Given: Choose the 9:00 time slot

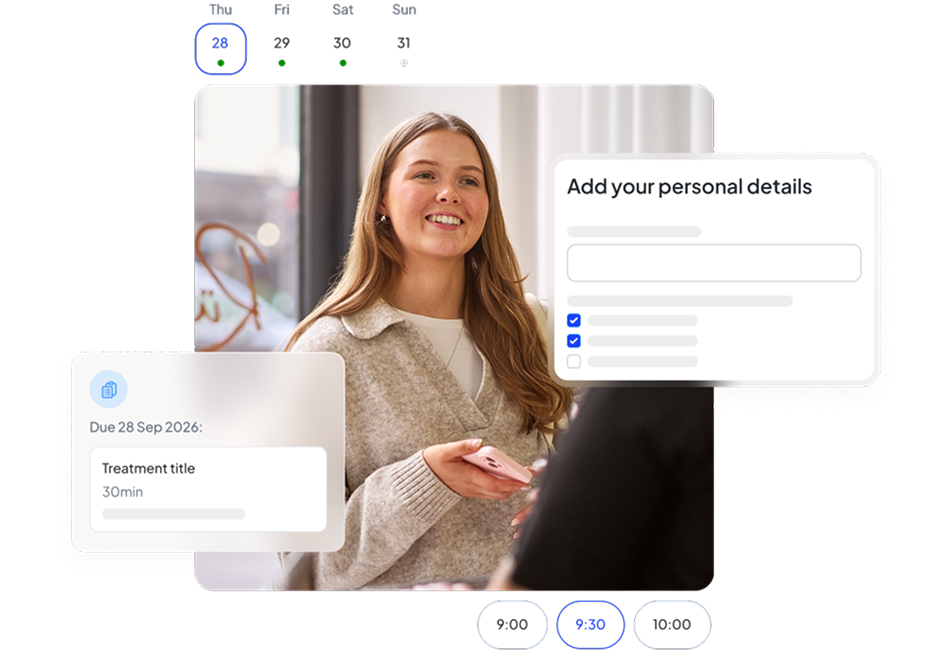Looking at the screenshot, I should [x=512, y=625].
